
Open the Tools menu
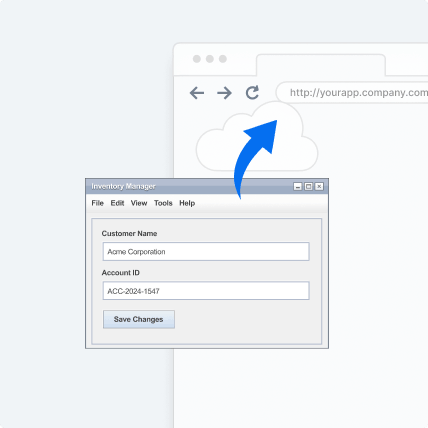[x=163, y=203]
